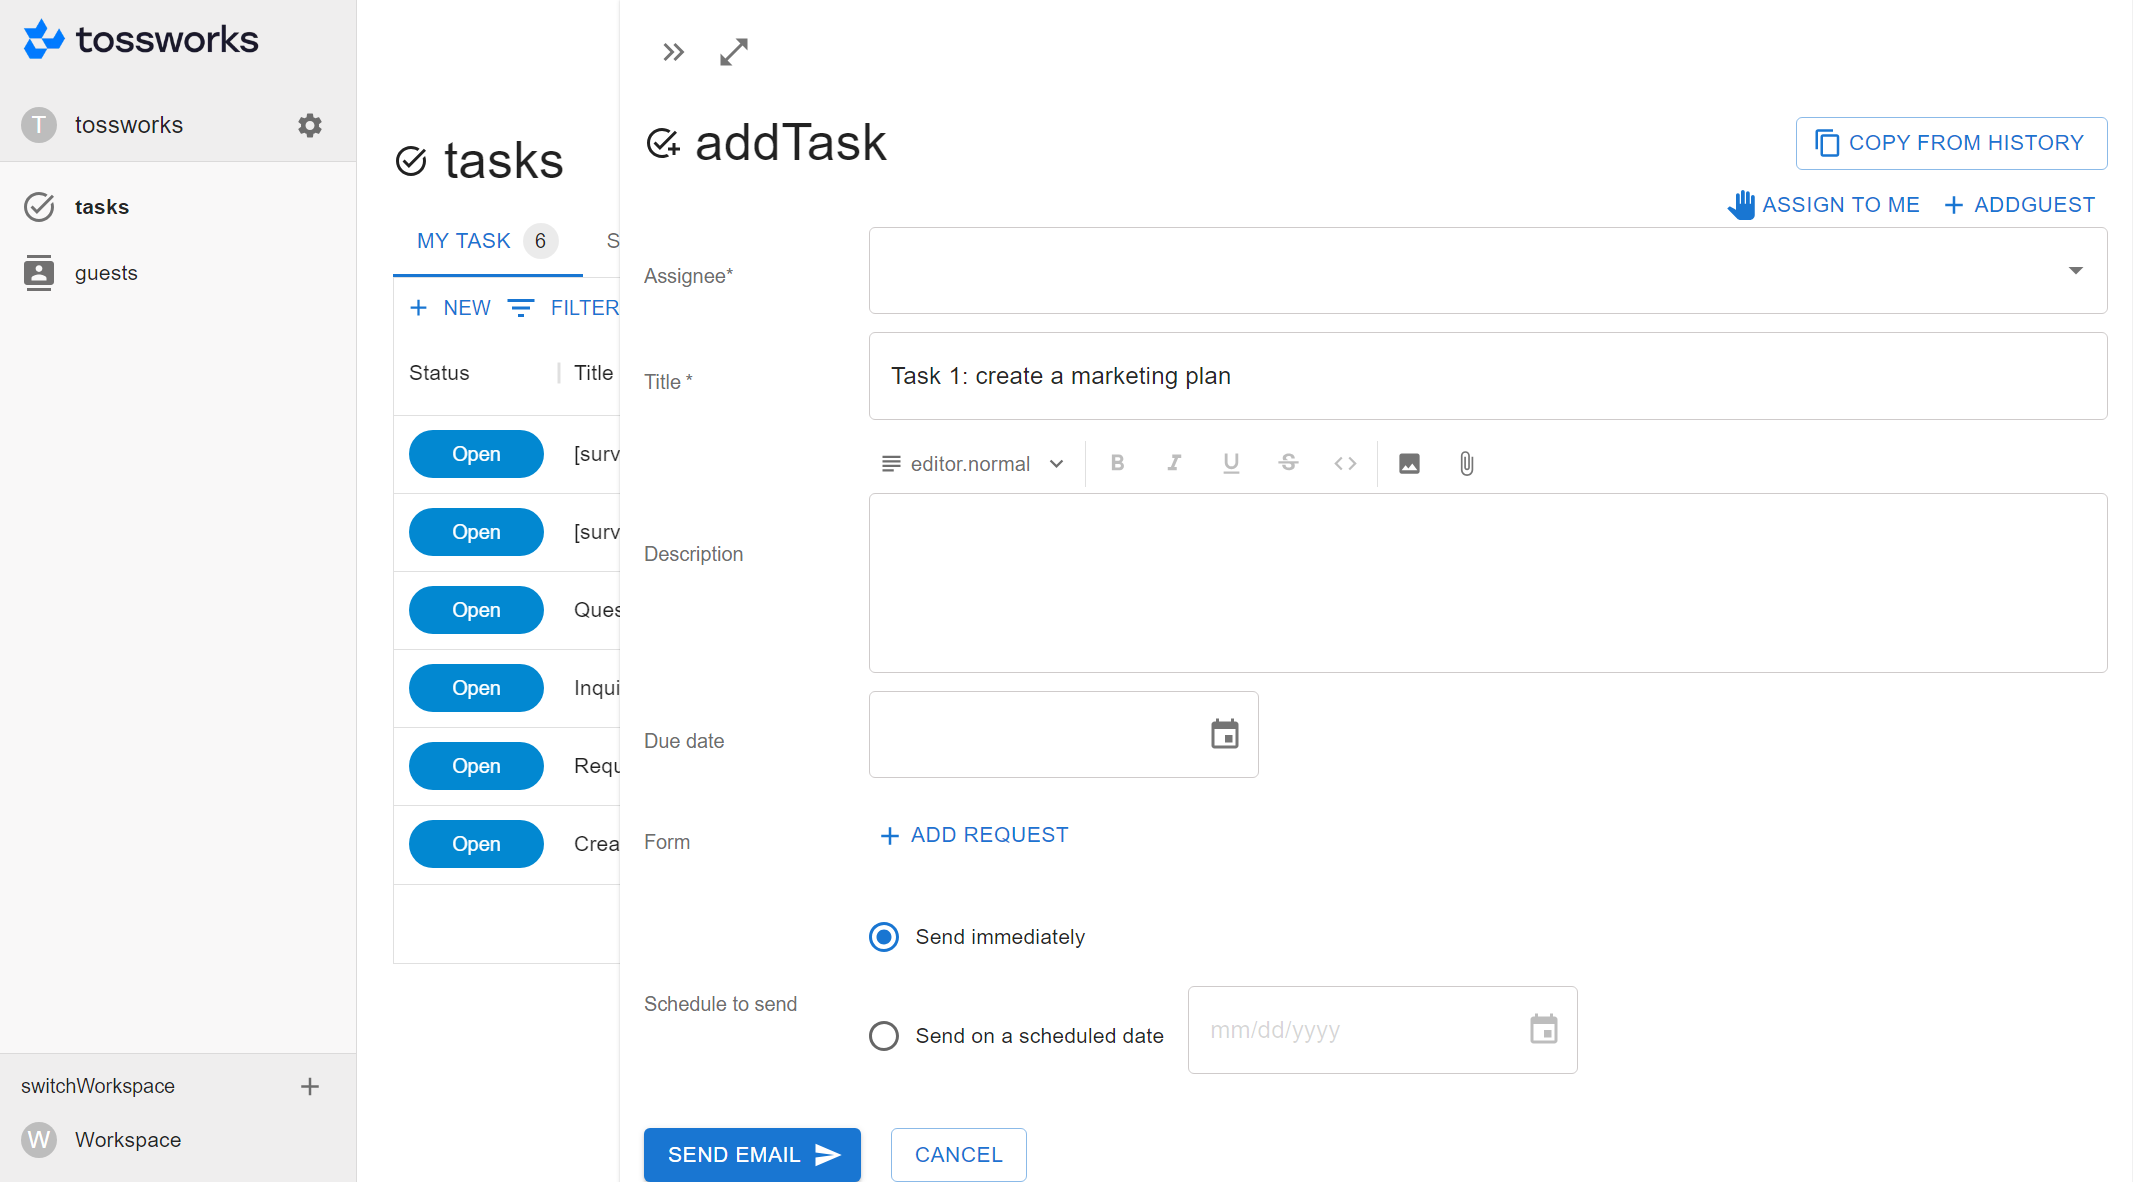Attach a file with paperclip icon
2133x1182 pixels.
(x=1466, y=463)
